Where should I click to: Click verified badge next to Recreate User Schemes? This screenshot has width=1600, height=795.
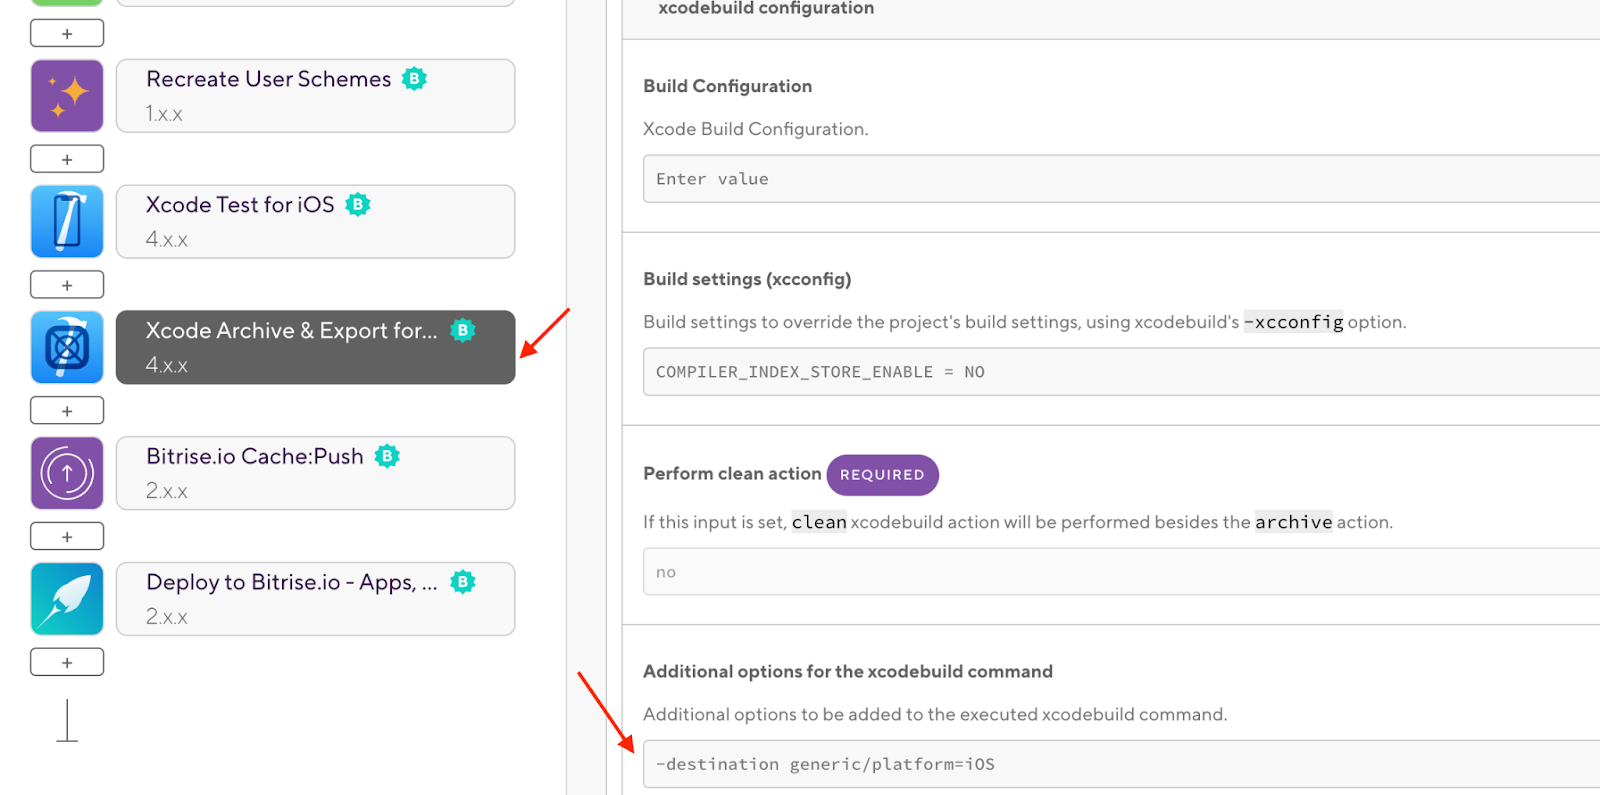click(x=414, y=79)
